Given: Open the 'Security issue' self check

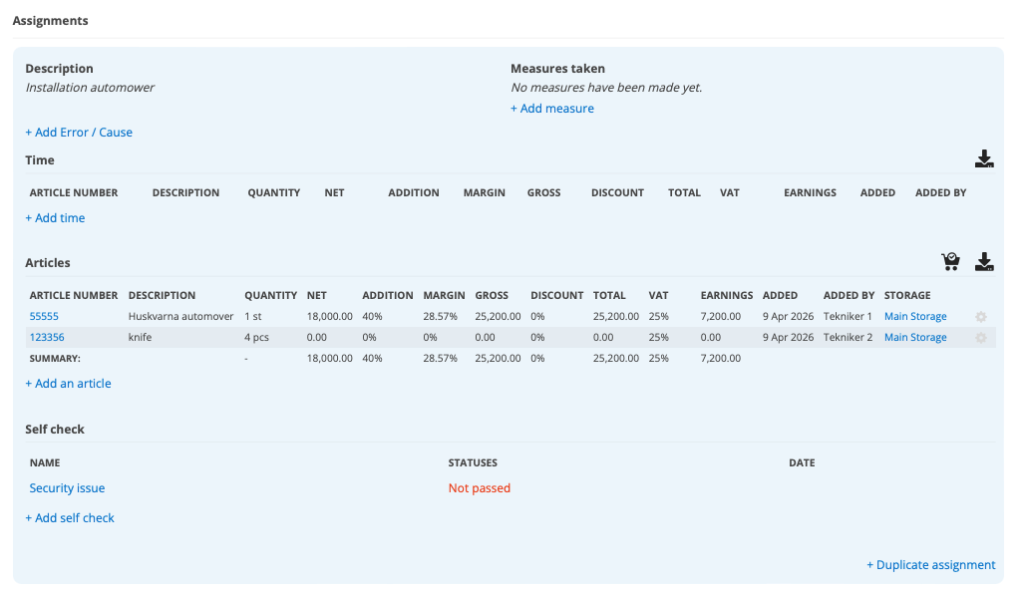Looking at the screenshot, I should 67,488.
